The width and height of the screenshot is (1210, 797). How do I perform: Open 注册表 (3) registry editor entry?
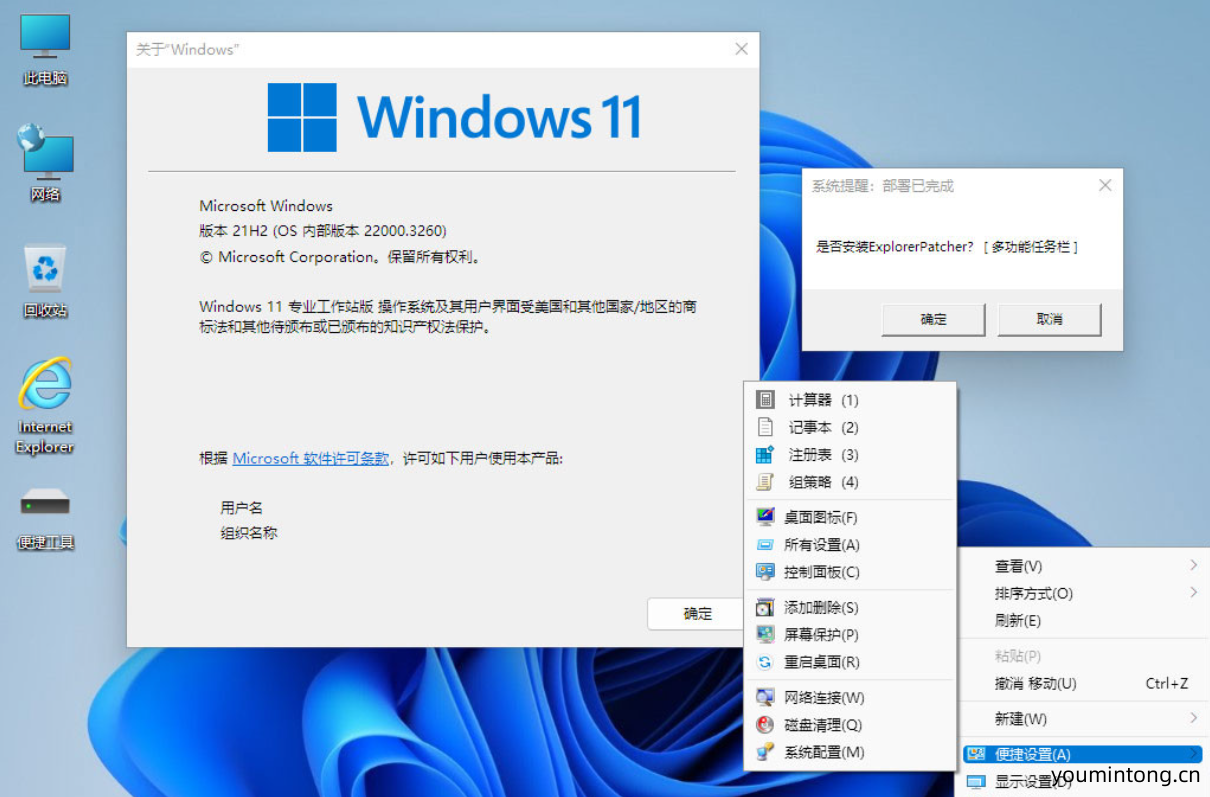pos(822,455)
